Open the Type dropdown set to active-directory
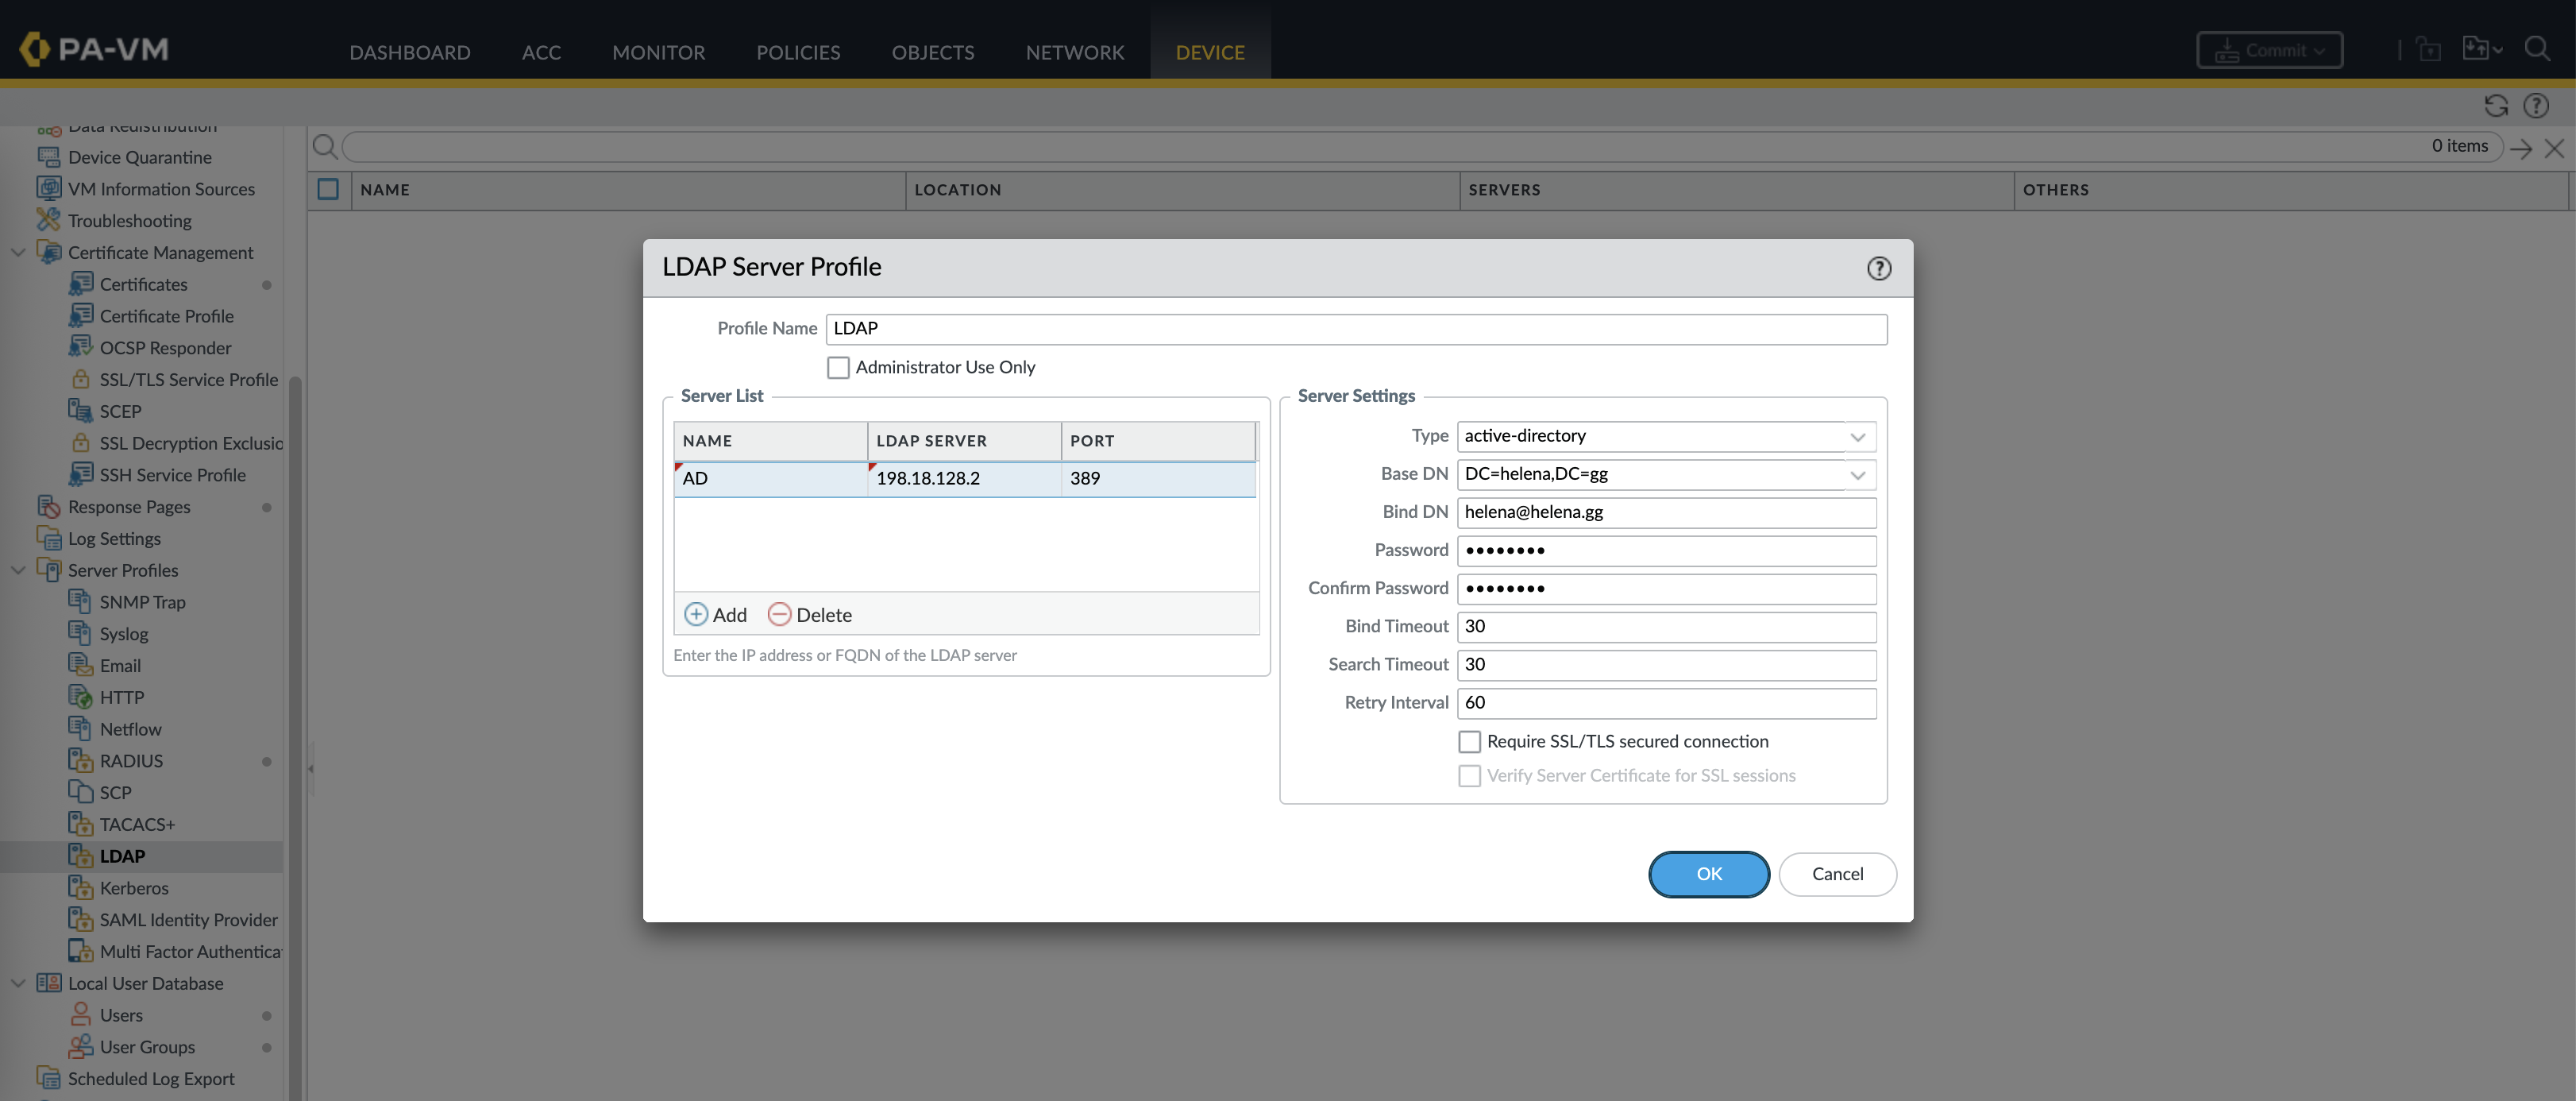The height and width of the screenshot is (1101, 2576). [1856, 436]
